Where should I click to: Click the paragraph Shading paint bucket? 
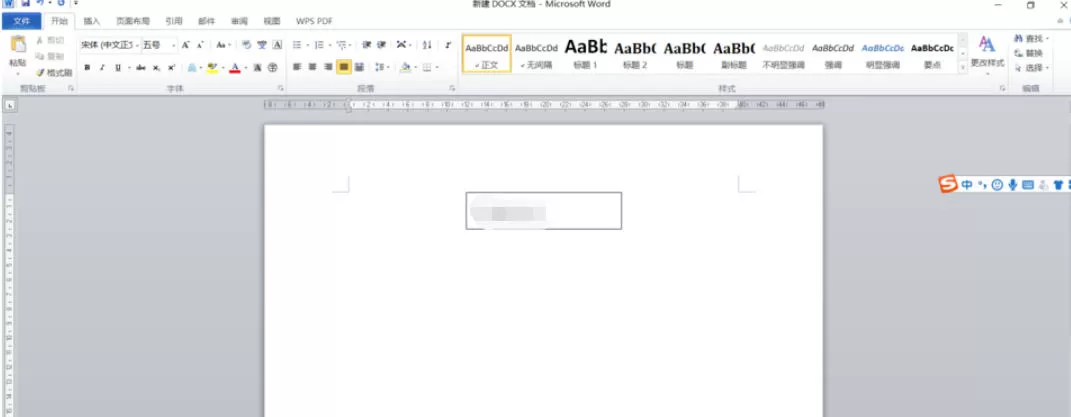coord(405,67)
